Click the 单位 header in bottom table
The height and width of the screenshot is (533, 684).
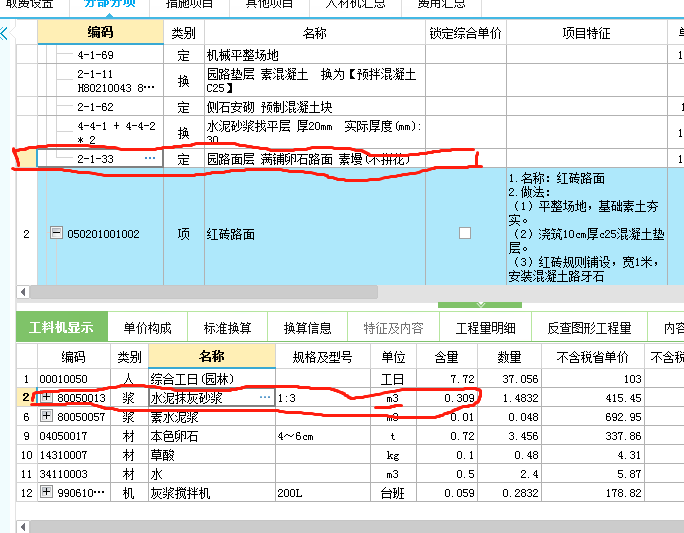pyautogui.click(x=393, y=357)
